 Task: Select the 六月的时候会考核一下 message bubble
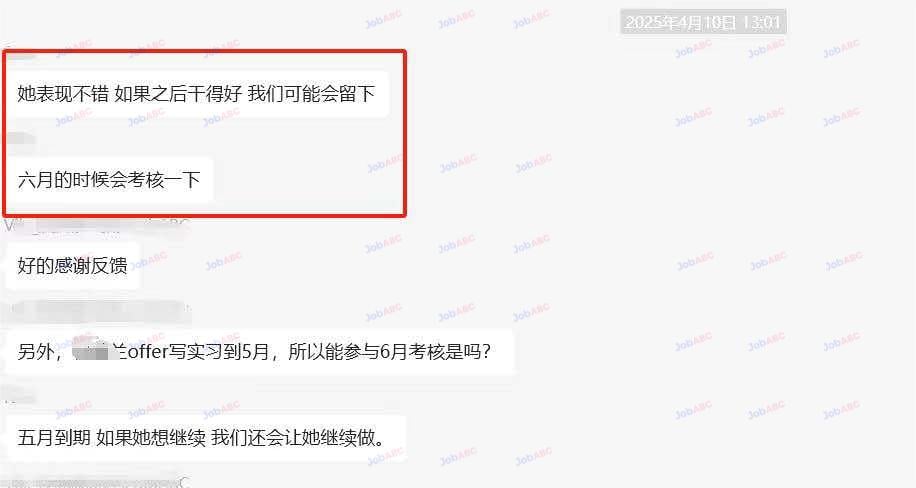109,180
